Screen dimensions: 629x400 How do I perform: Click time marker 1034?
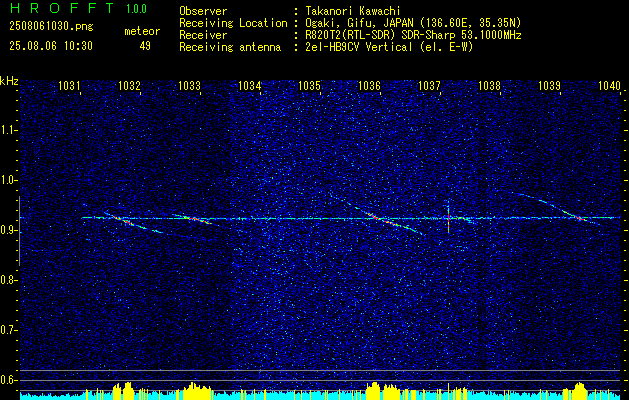pyautogui.click(x=250, y=85)
